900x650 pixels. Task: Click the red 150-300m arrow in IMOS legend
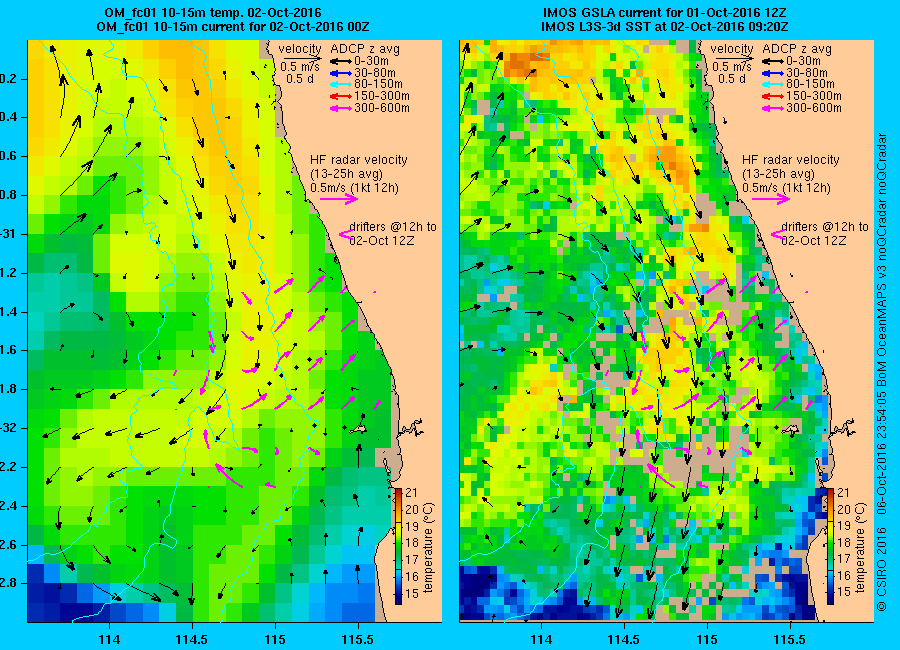773,96
